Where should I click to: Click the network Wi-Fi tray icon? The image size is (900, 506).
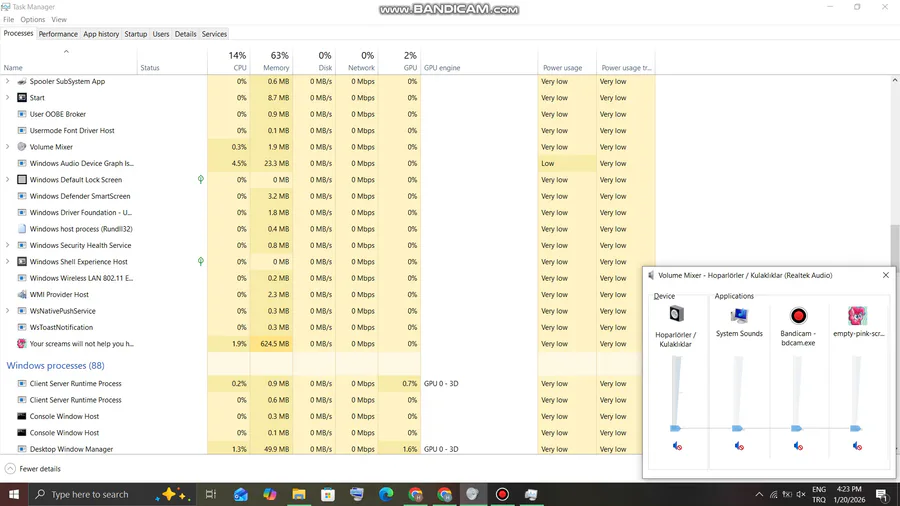point(773,495)
